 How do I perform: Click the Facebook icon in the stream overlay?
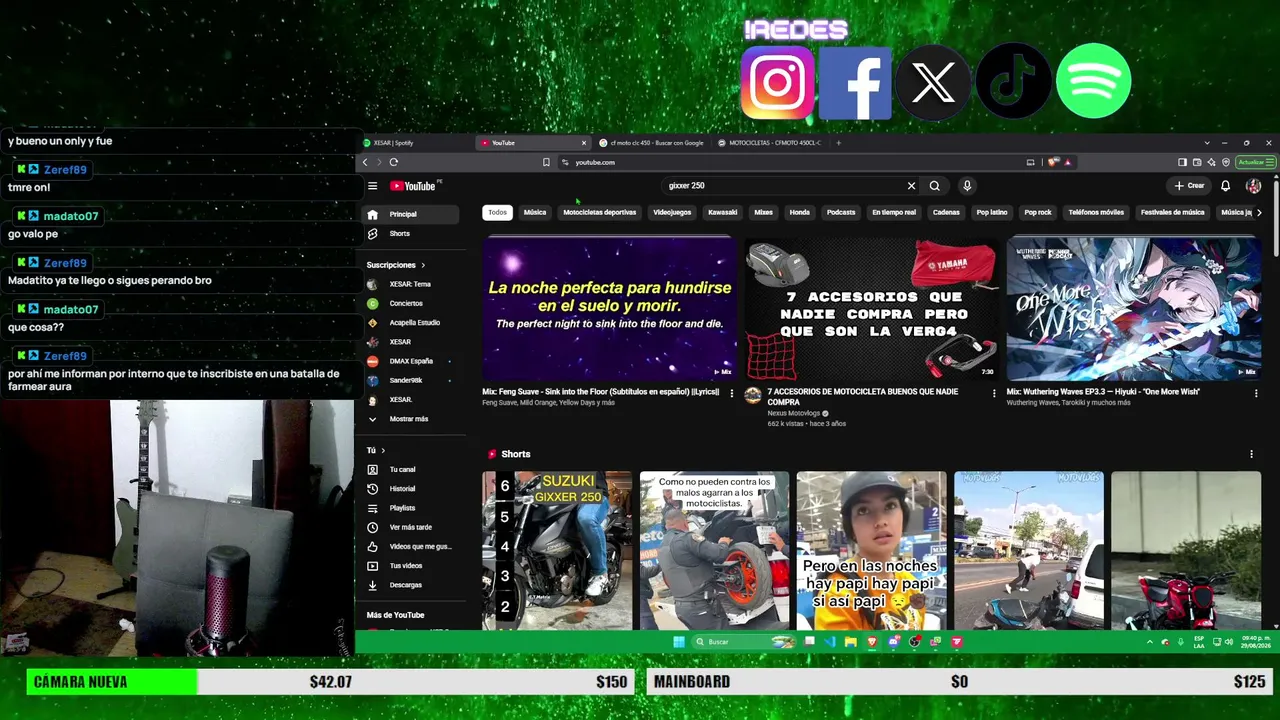pos(855,82)
